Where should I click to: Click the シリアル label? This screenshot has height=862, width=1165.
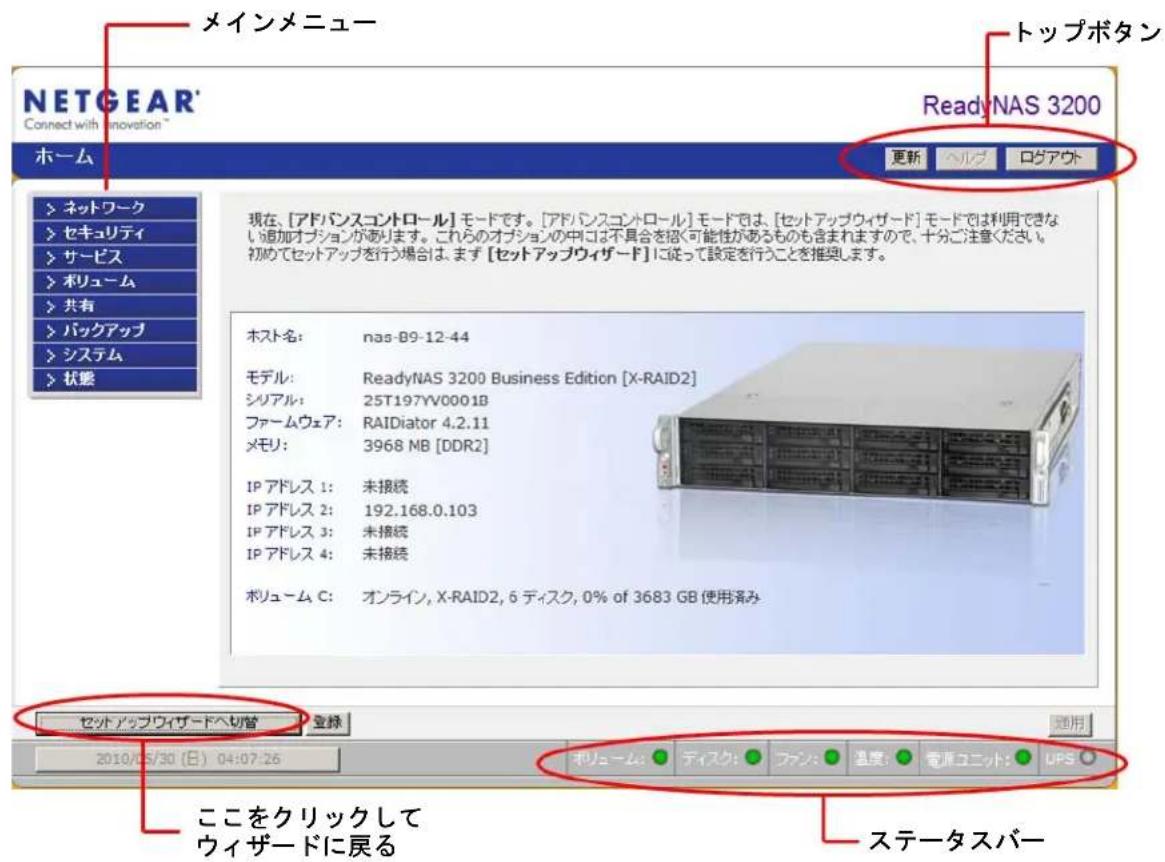(275, 401)
